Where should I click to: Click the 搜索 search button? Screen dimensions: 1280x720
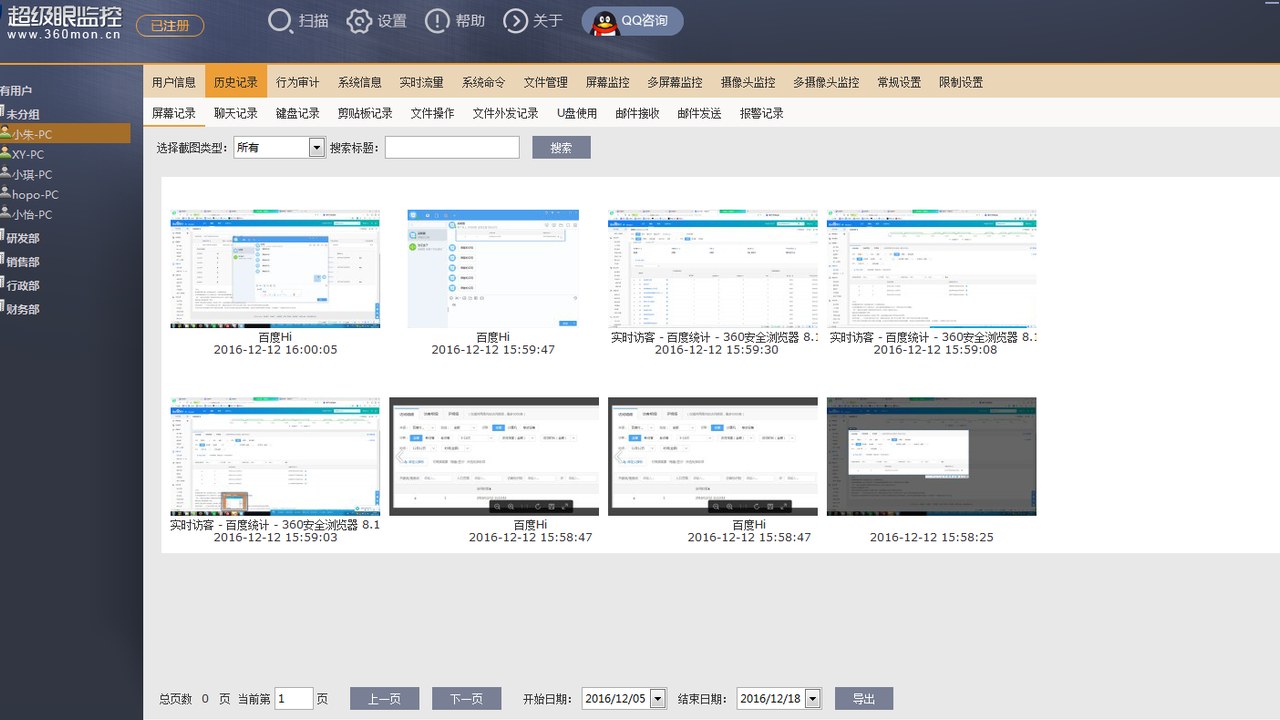click(561, 147)
